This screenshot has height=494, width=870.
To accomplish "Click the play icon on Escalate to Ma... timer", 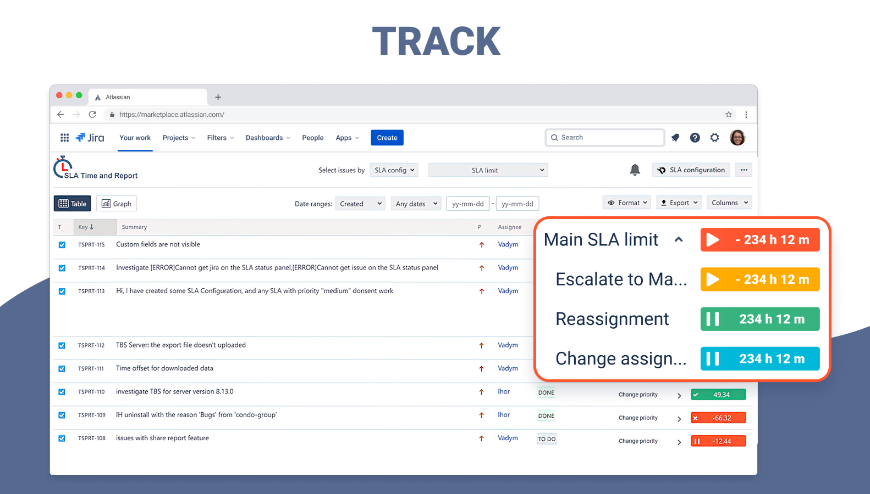I will tap(713, 279).
